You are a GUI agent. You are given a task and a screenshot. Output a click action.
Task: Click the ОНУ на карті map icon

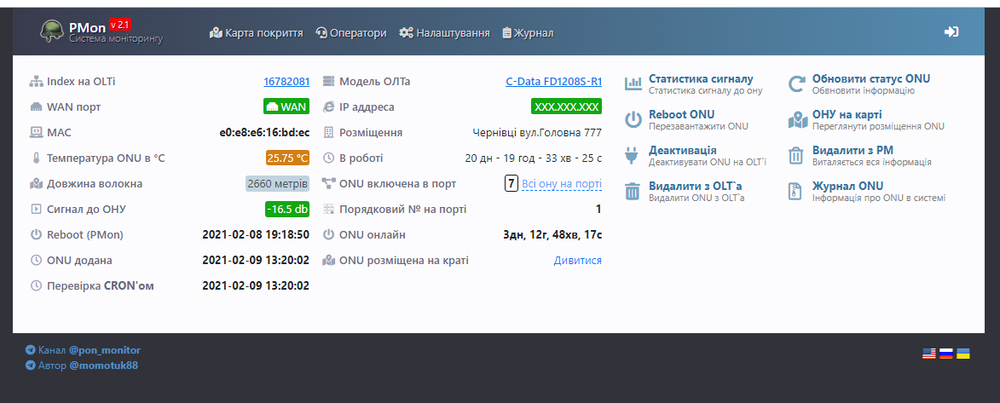pos(796,120)
